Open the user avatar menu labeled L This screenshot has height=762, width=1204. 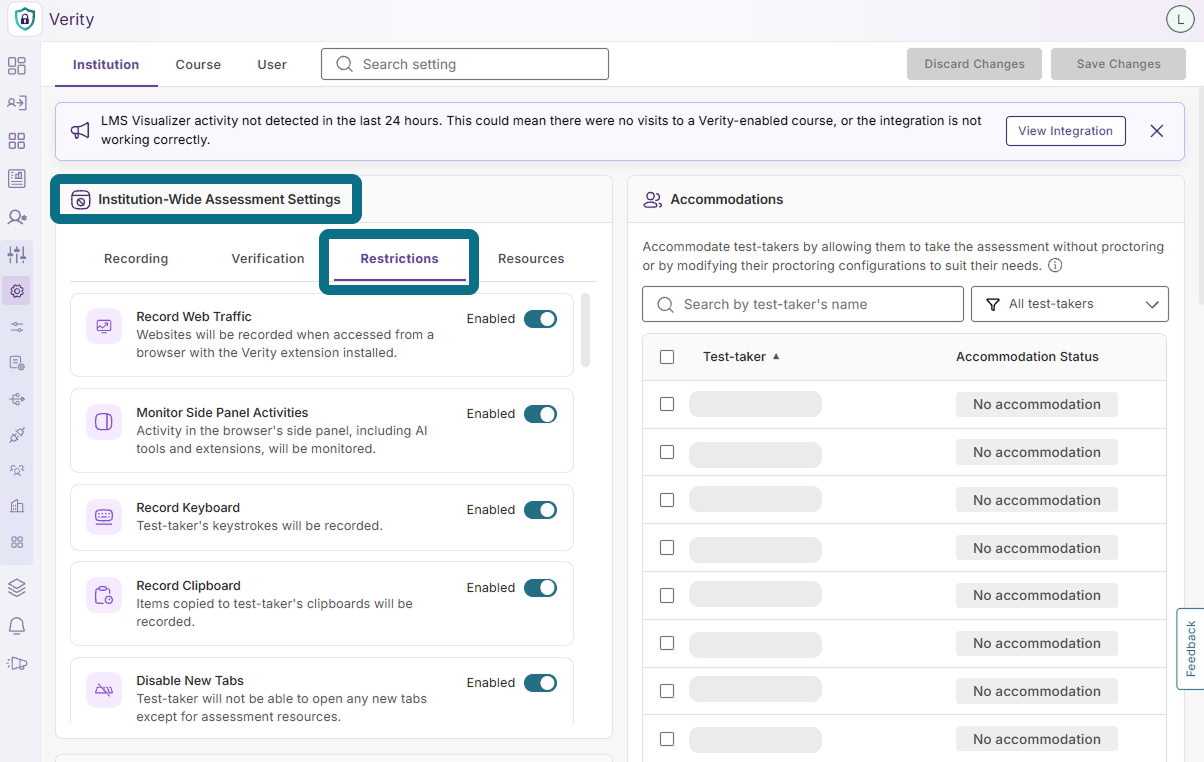[x=1180, y=19]
